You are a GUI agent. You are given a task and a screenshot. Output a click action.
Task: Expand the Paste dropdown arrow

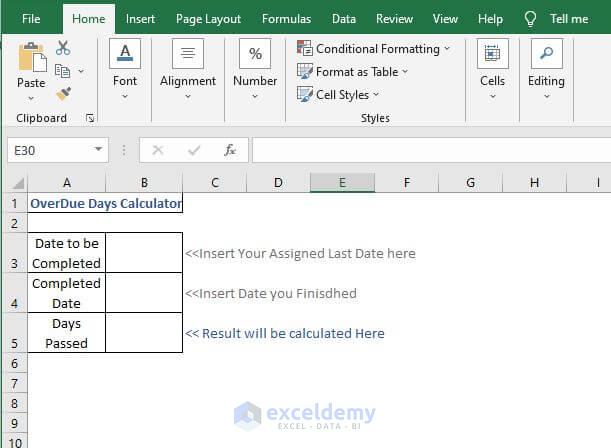pyautogui.click(x=31, y=99)
